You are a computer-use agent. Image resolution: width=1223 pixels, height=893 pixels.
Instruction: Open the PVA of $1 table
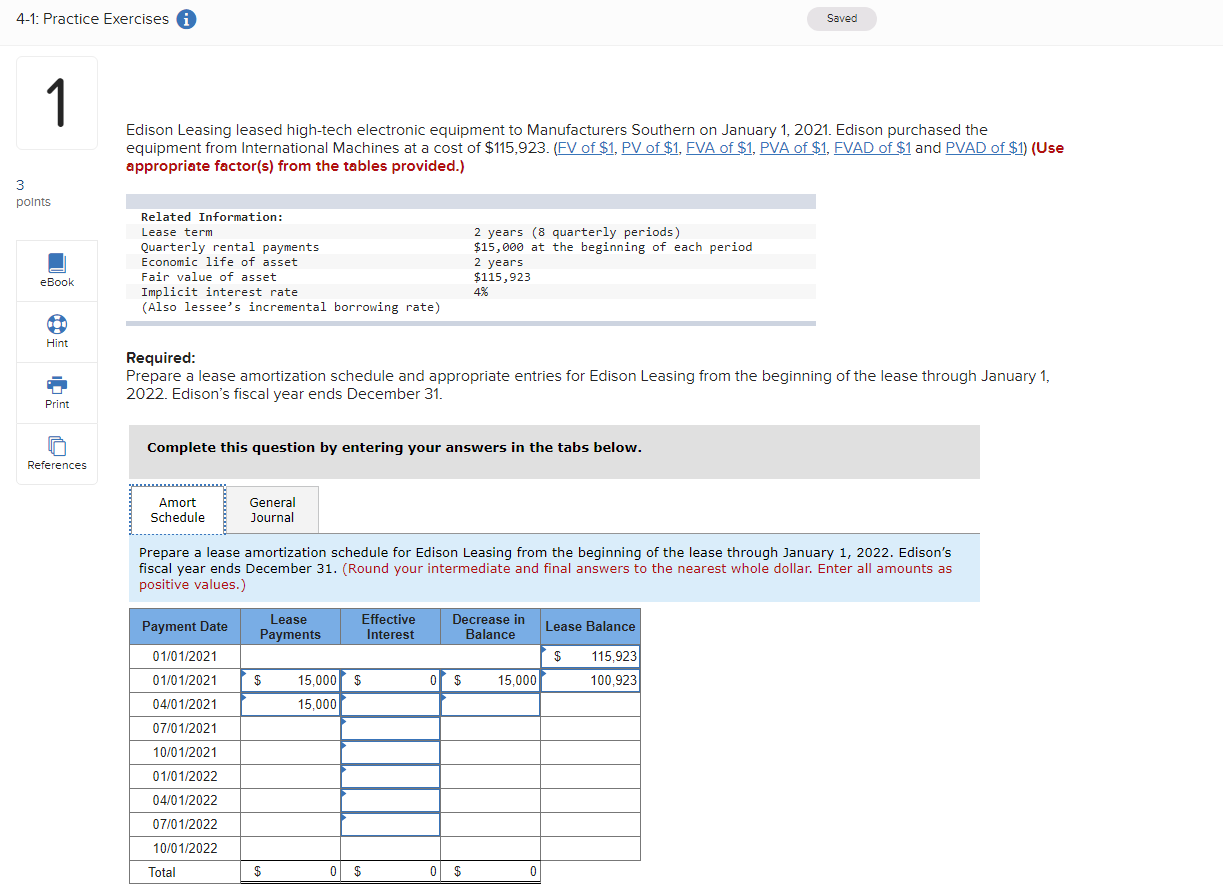[793, 147]
